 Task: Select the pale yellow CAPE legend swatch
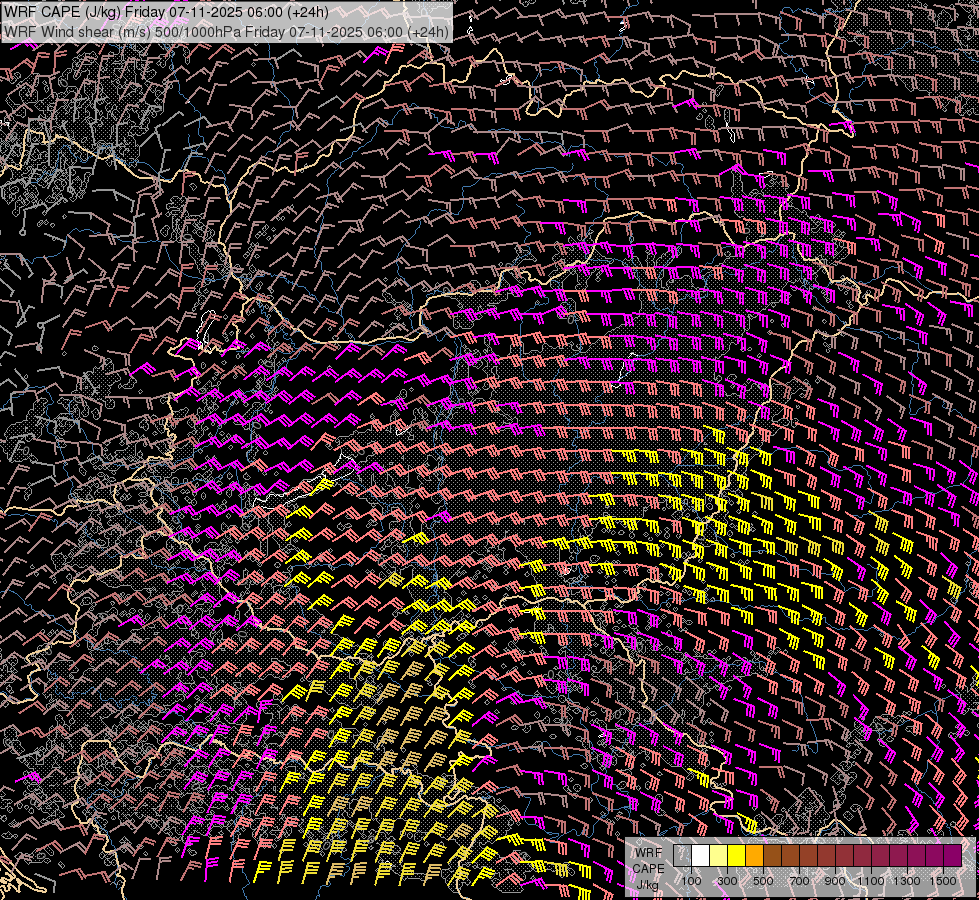click(718, 855)
